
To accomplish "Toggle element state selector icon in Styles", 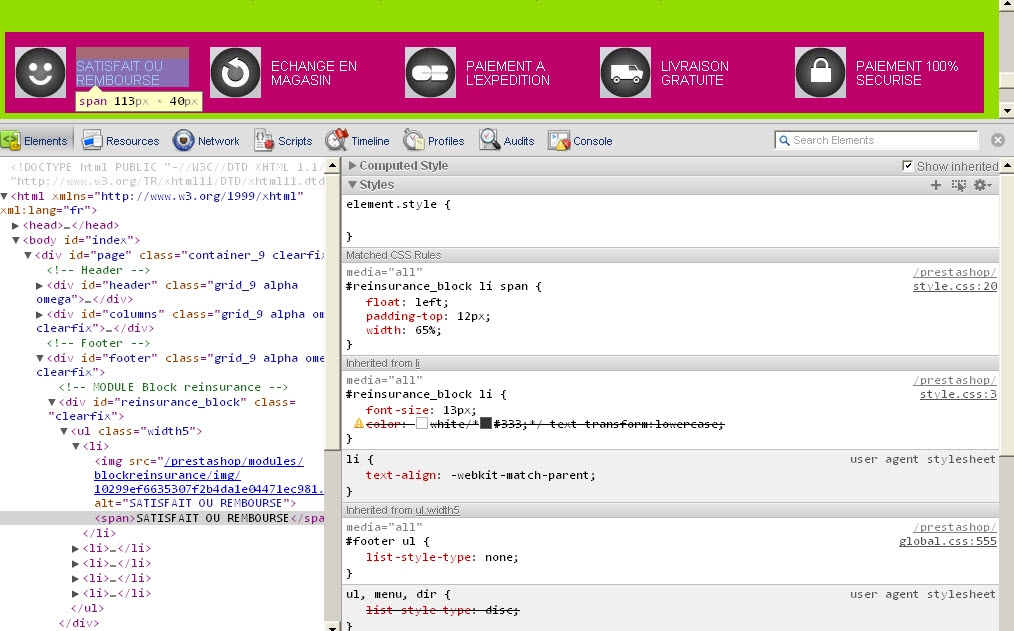I will [x=959, y=185].
